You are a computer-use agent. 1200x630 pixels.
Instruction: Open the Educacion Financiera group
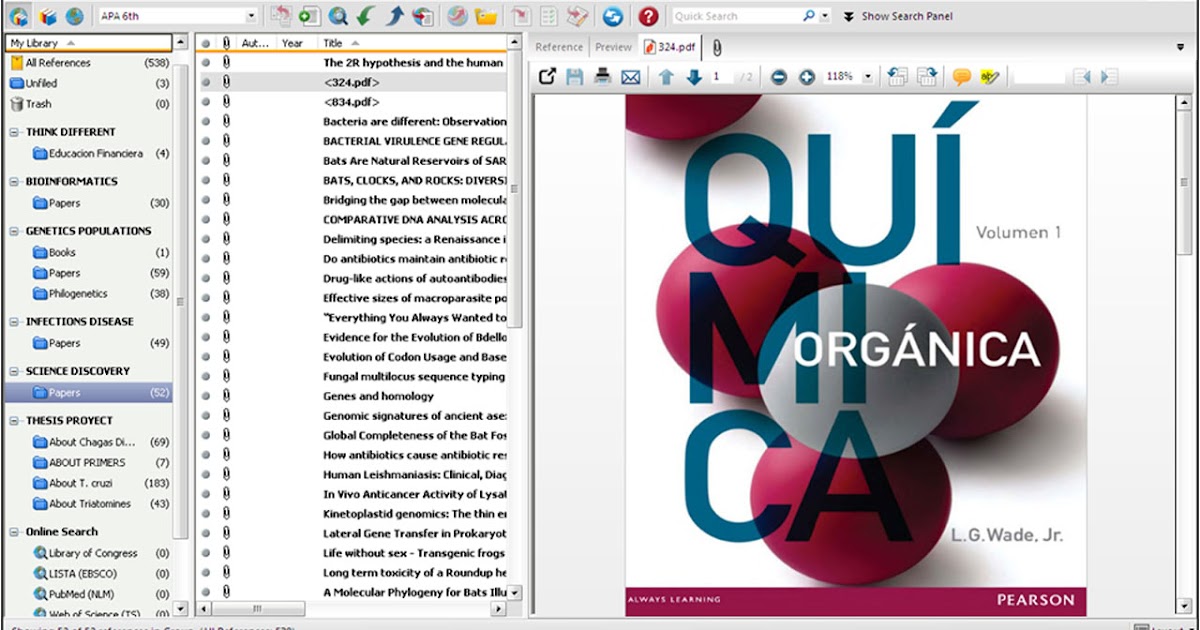96,154
